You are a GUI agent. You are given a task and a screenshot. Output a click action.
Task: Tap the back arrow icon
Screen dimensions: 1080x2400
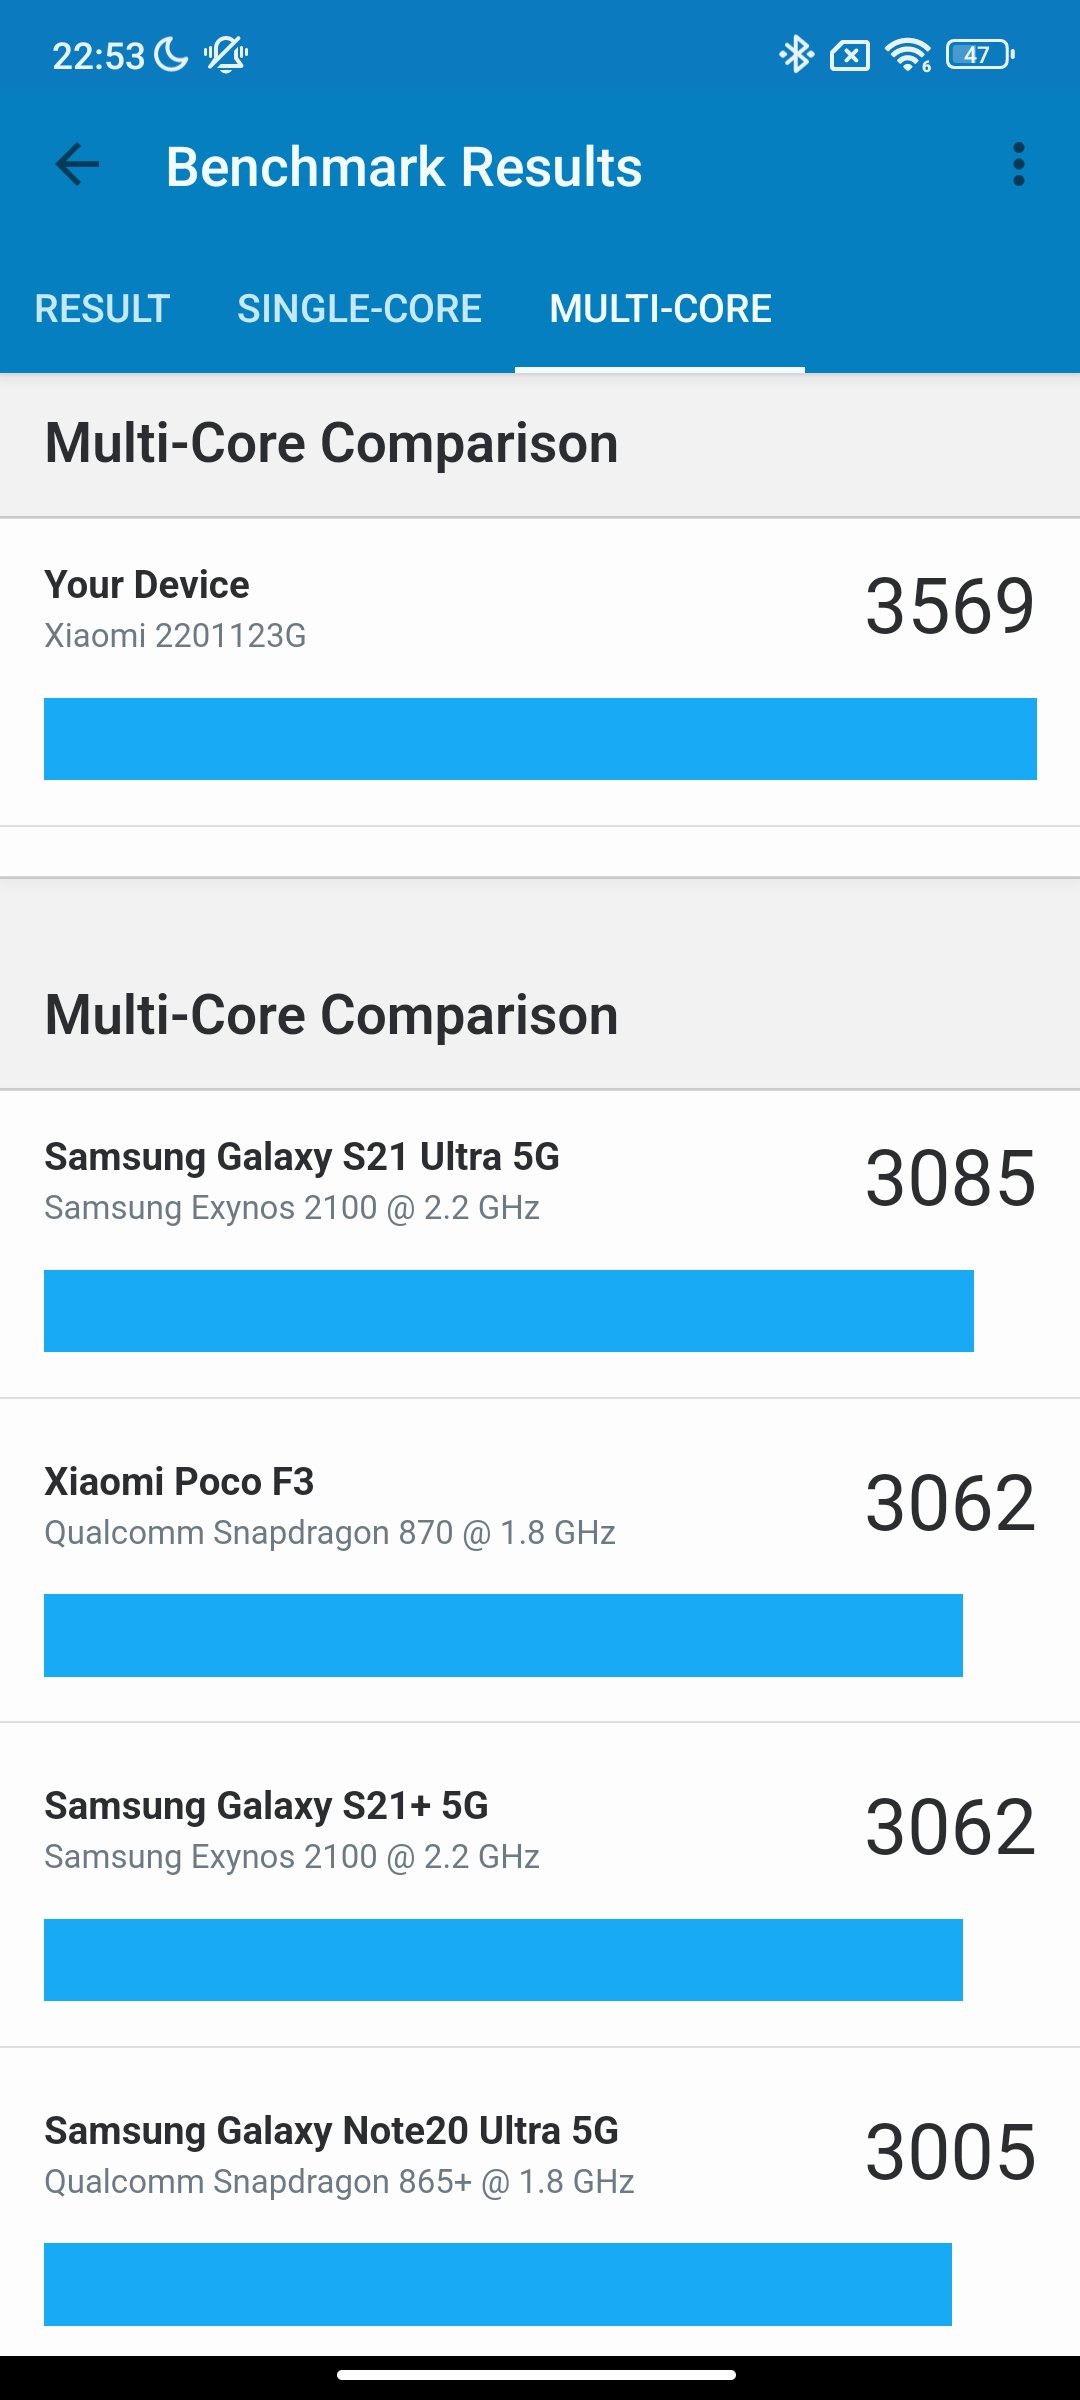coord(77,165)
